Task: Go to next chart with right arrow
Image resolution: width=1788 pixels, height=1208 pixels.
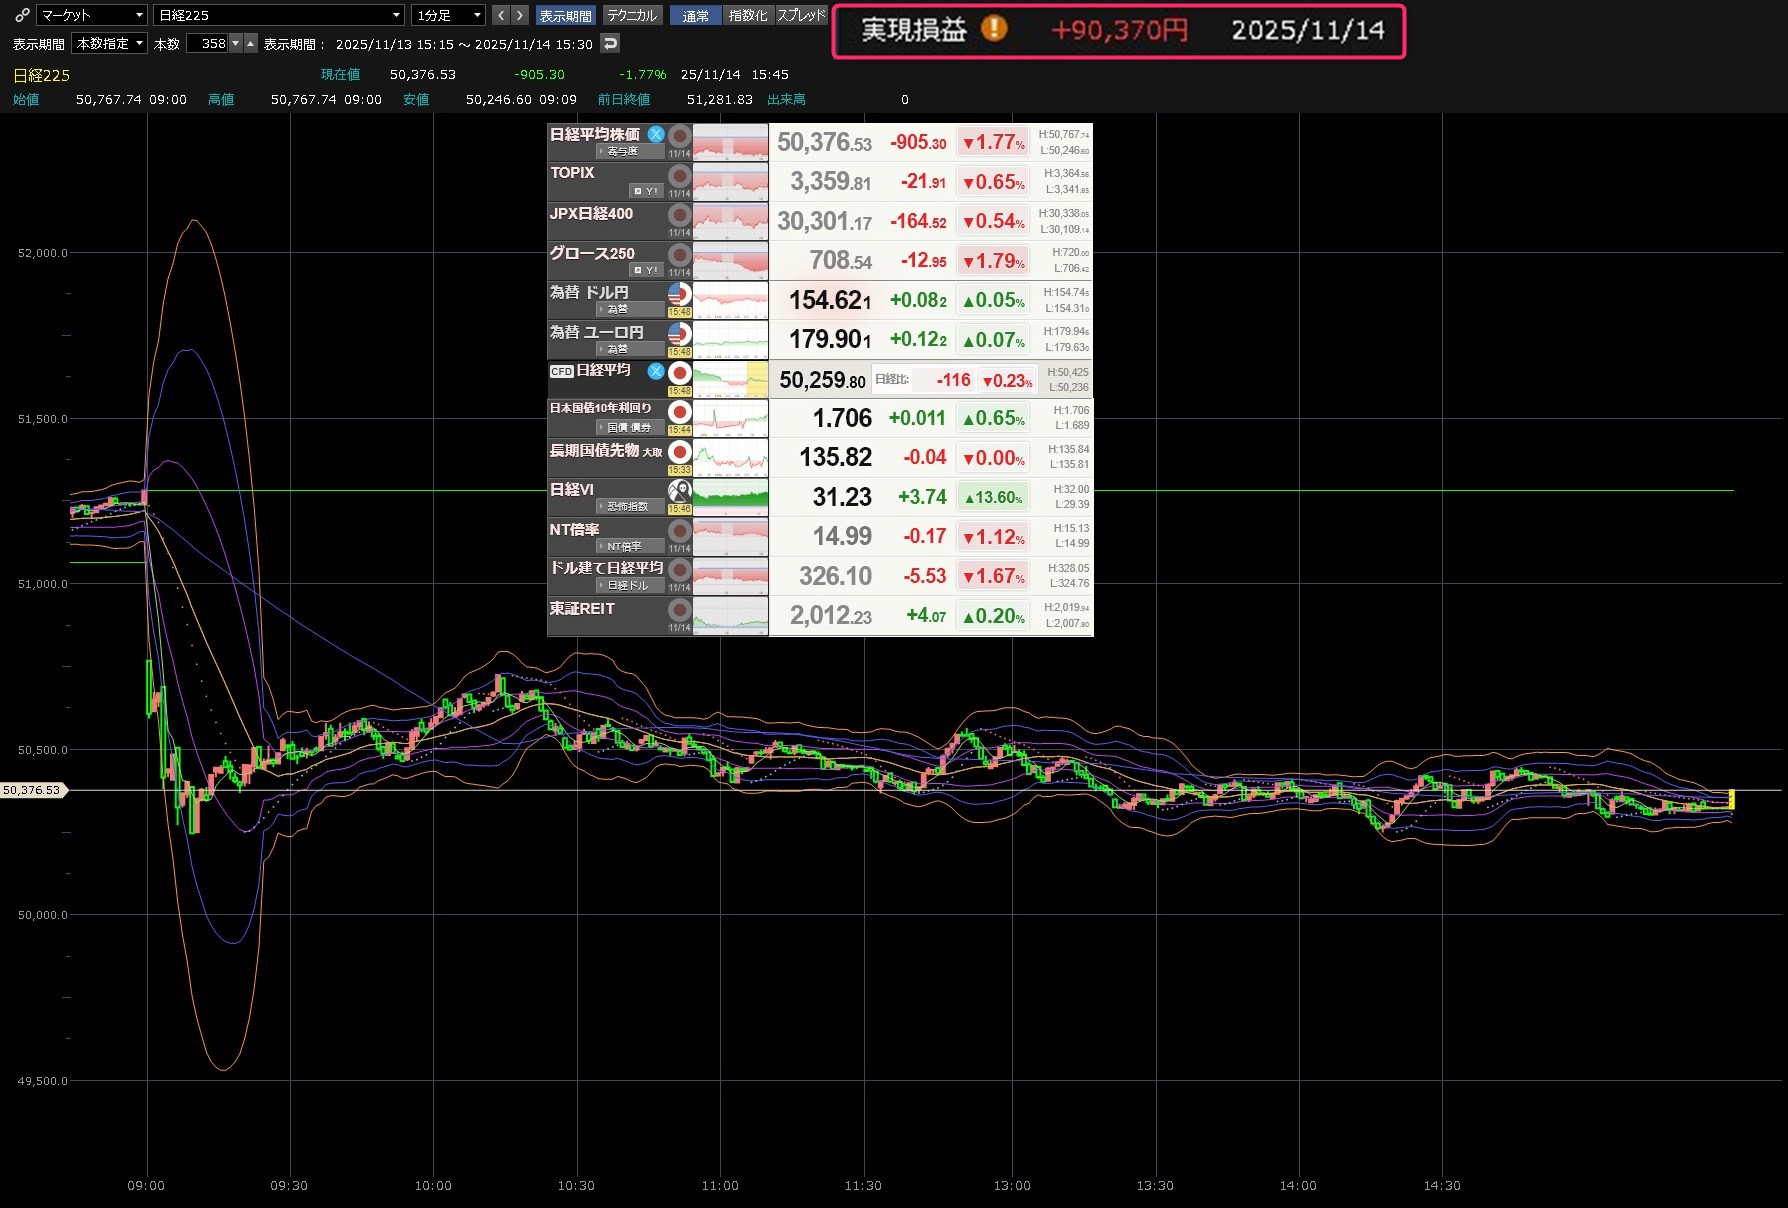Action: pyautogui.click(x=519, y=15)
